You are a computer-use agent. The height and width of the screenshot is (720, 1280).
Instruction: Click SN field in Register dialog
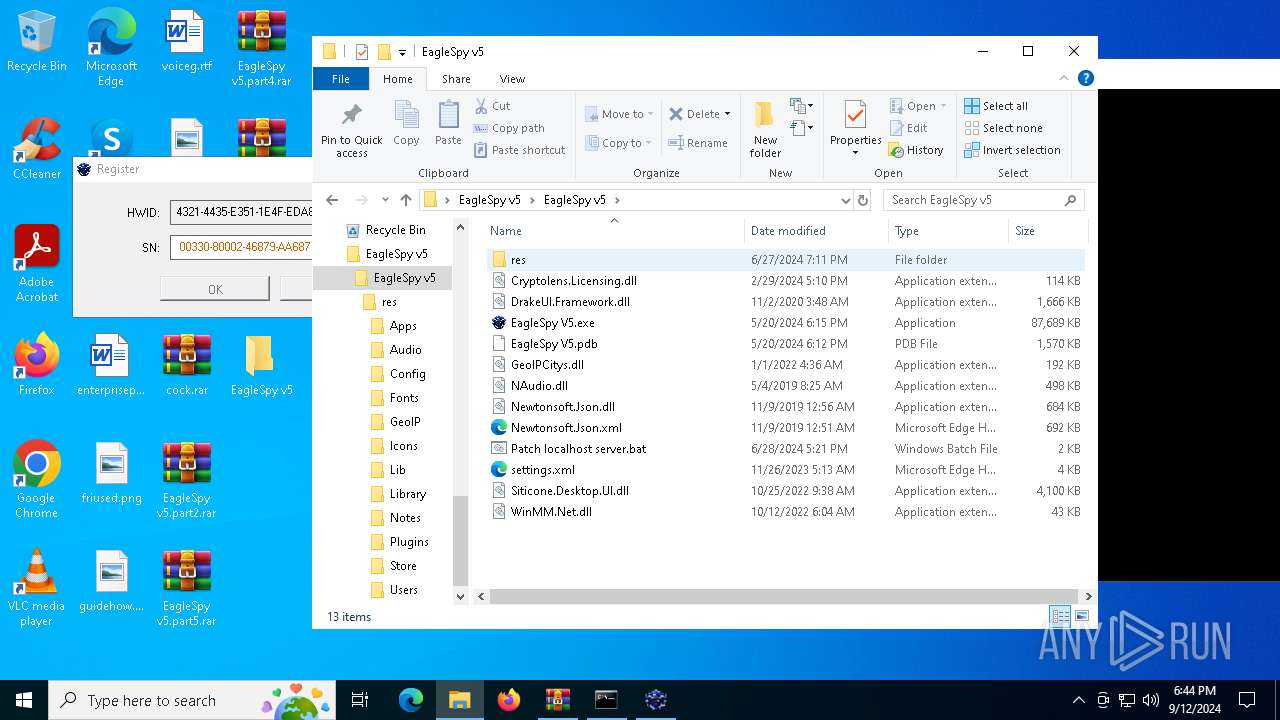point(241,246)
